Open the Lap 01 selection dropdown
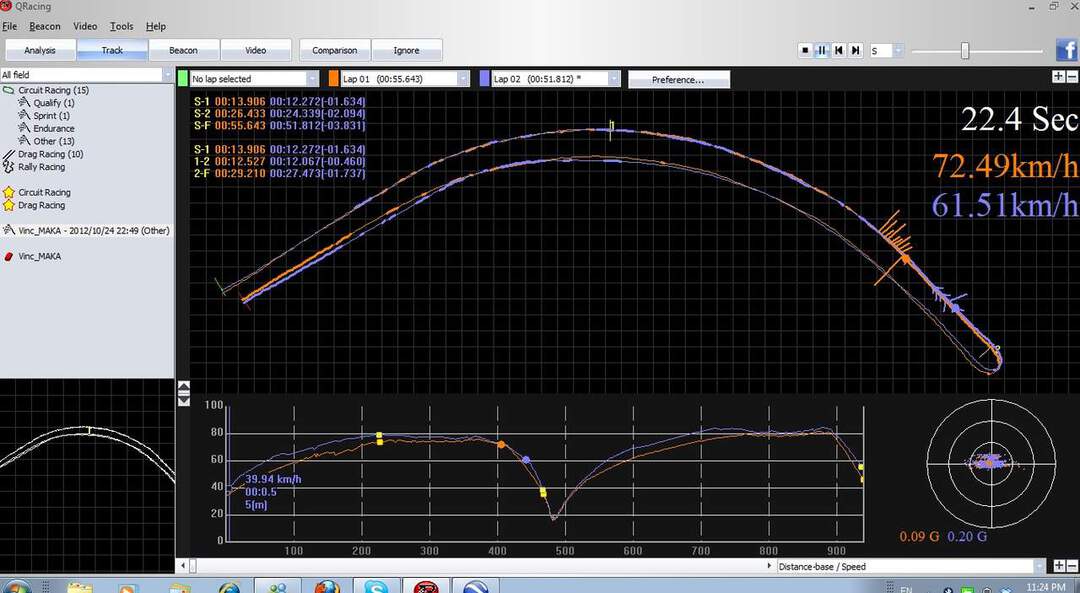The image size is (1080, 593). [465, 78]
